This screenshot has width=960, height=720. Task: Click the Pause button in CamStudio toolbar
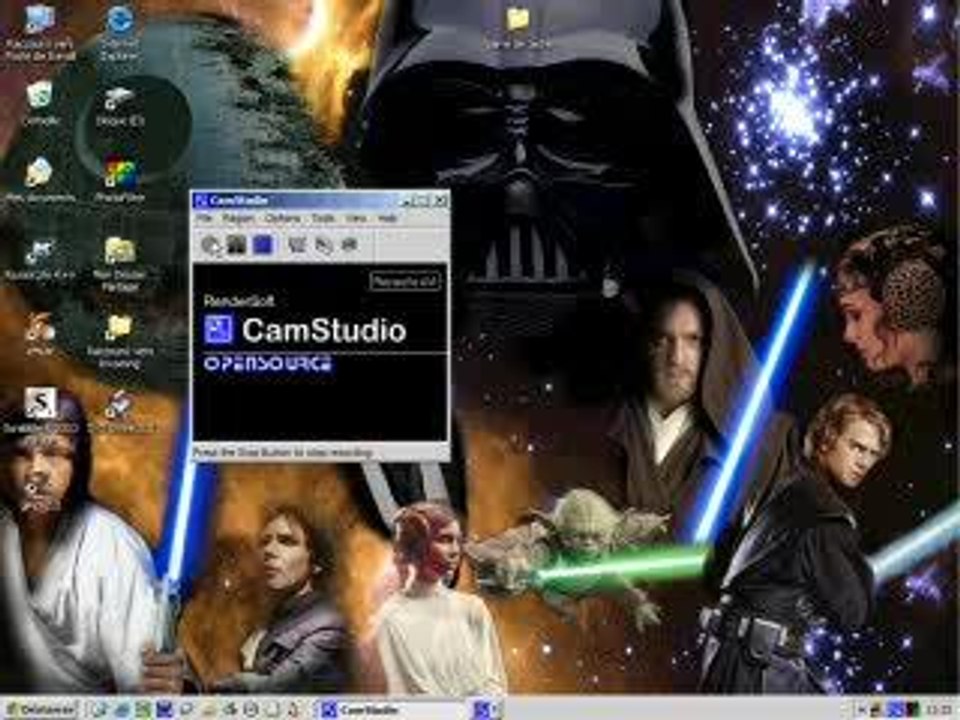point(237,245)
